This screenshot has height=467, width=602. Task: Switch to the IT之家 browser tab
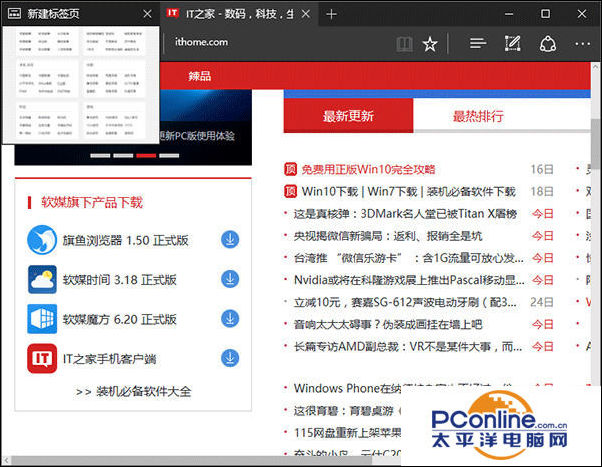click(238, 14)
